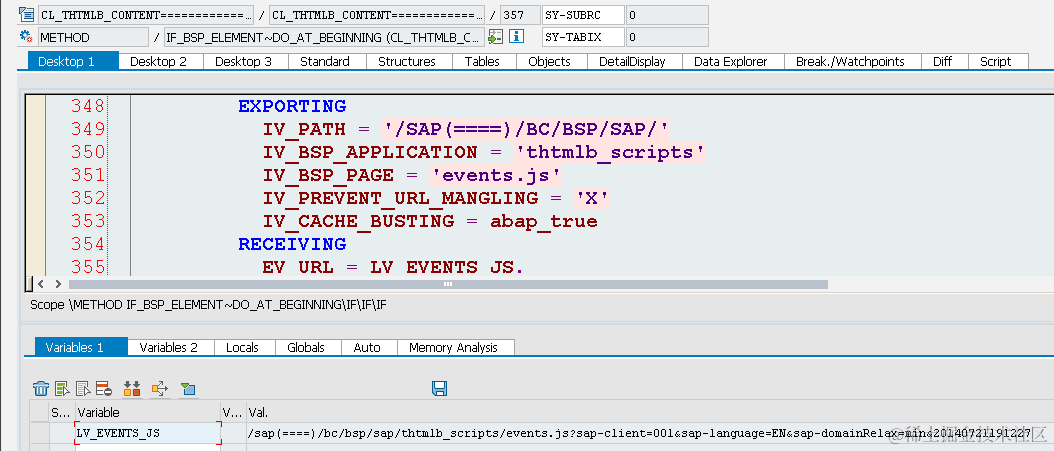Click the horizontal scrollbar thumb of code editor
This screenshot has width=1054, height=451.
[447, 284]
